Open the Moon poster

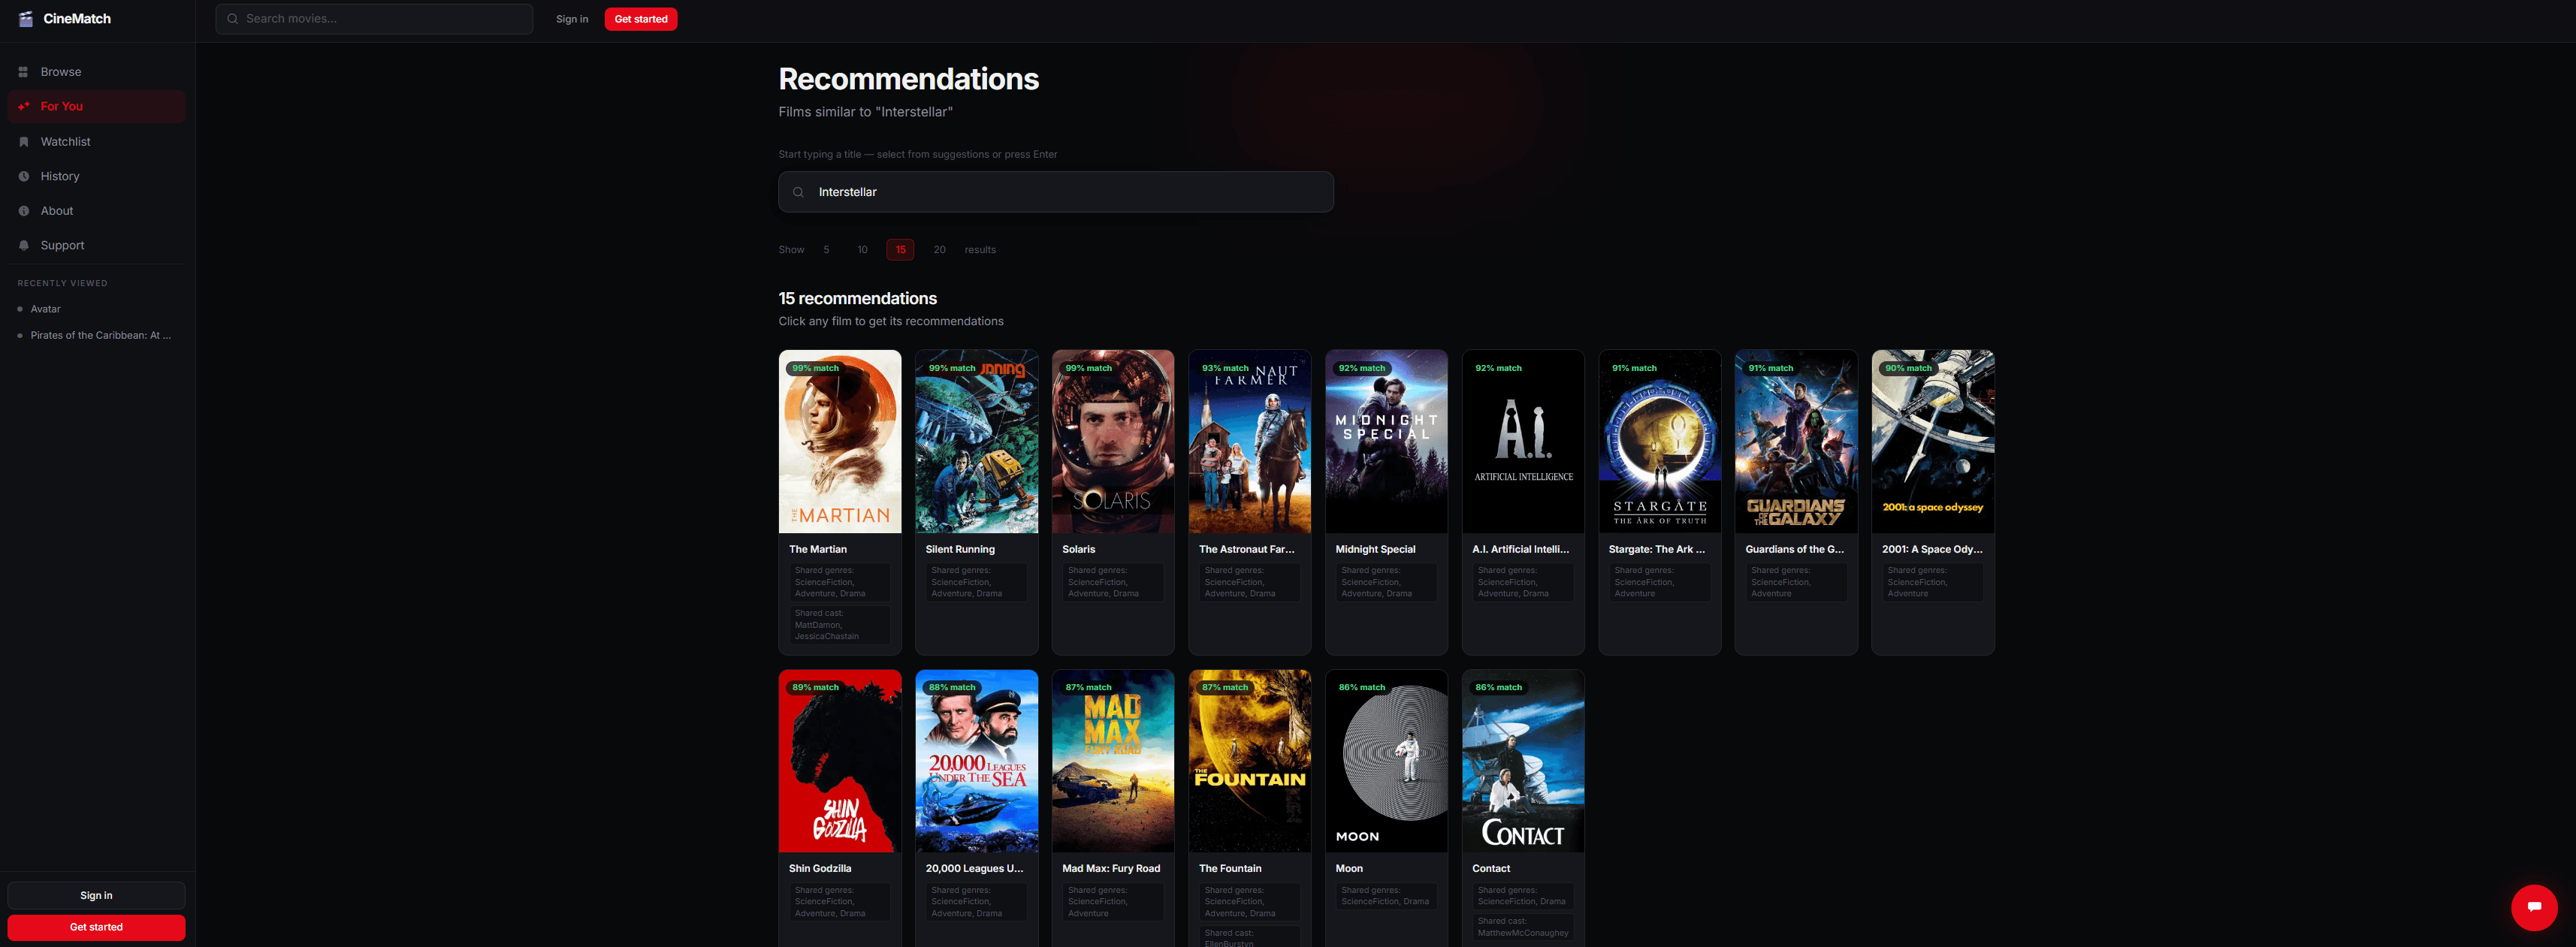[x=1386, y=761]
